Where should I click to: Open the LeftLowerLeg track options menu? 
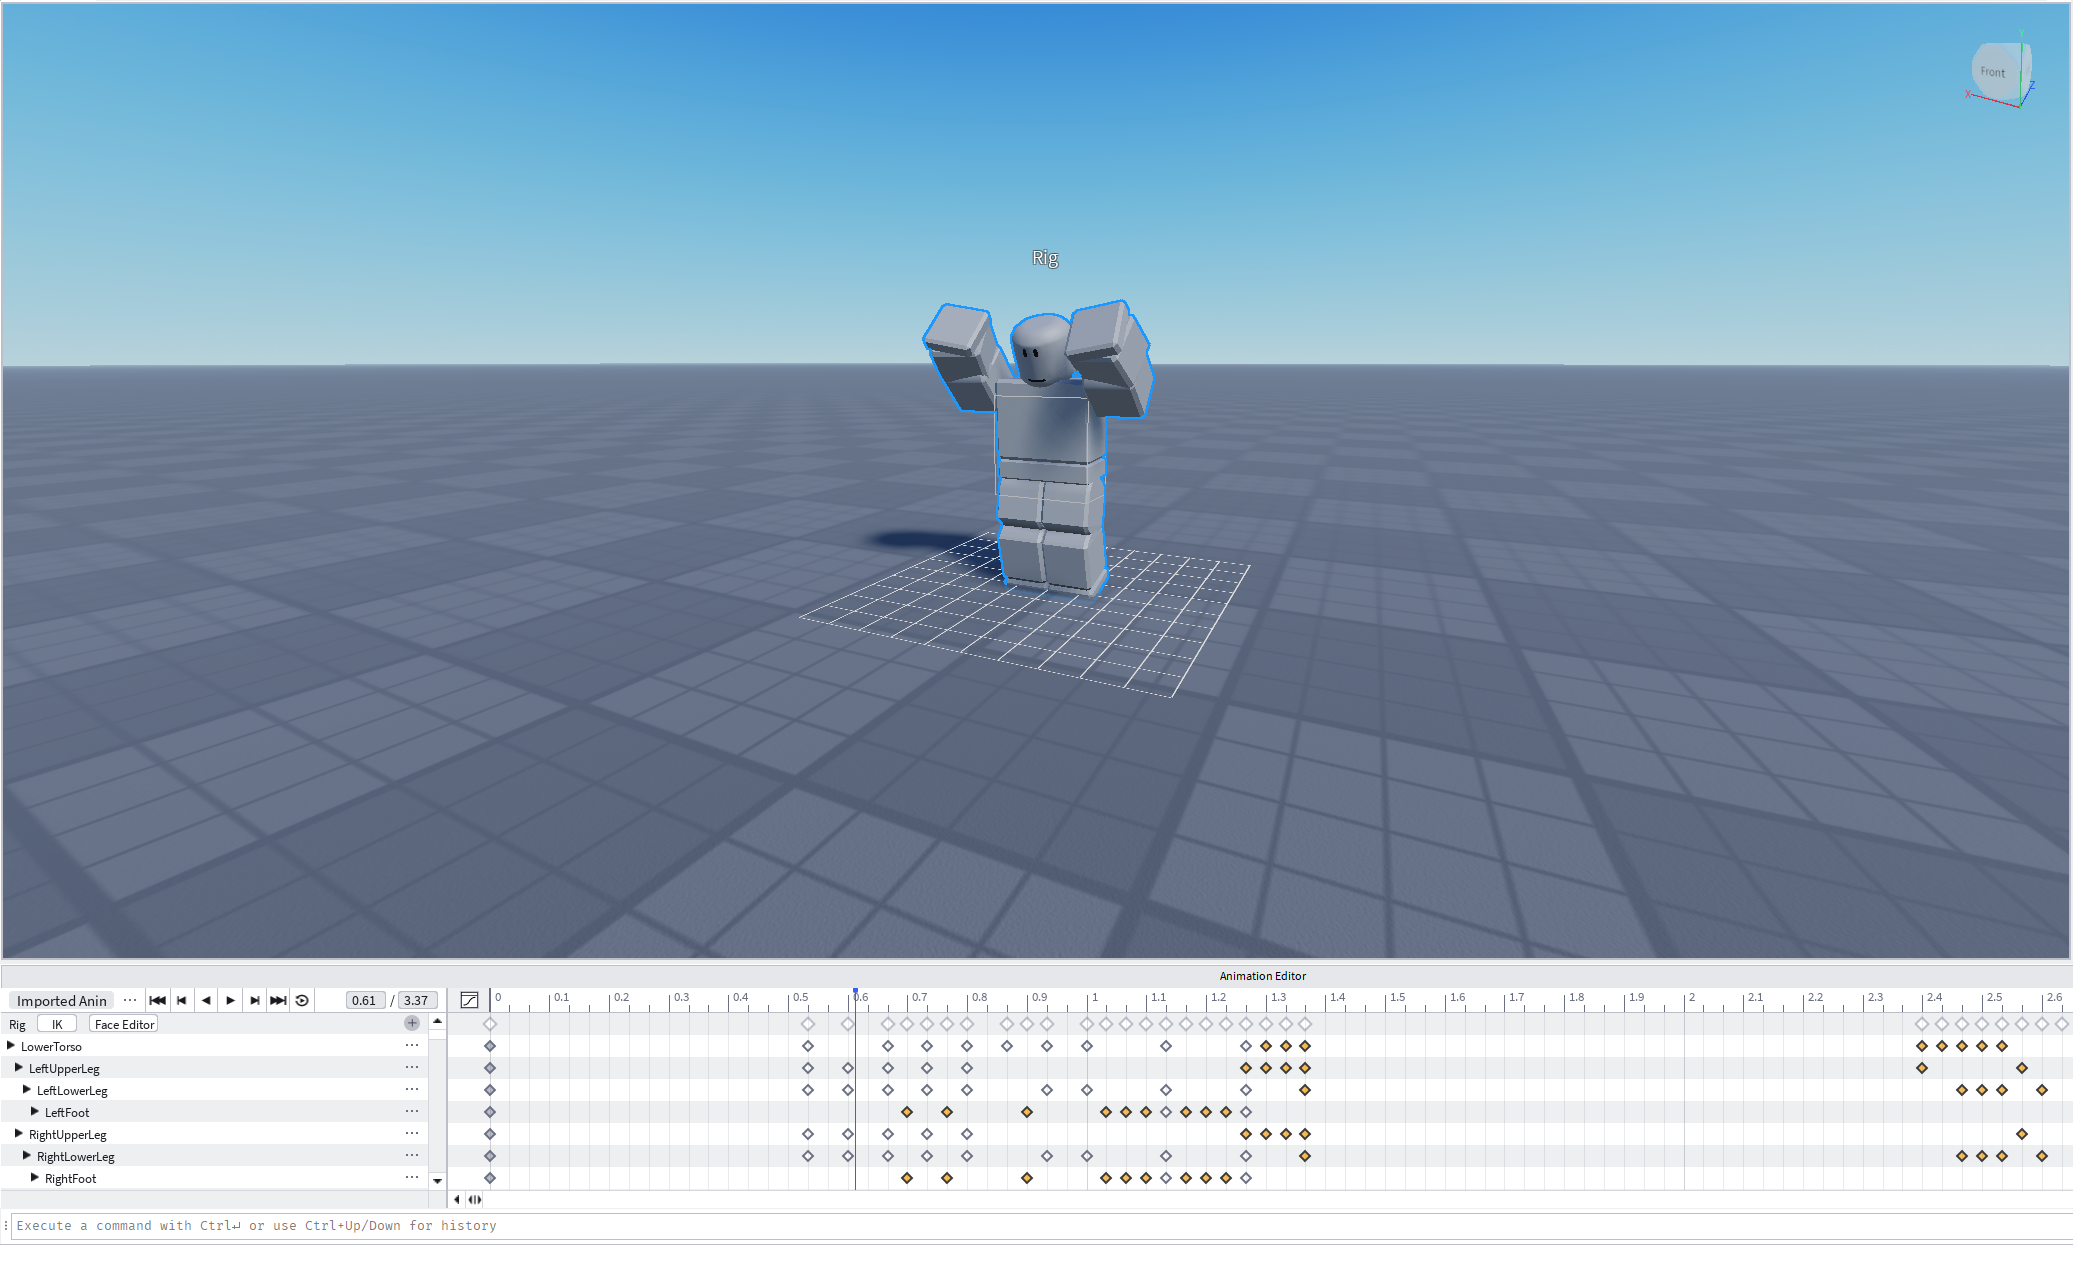tap(412, 1089)
